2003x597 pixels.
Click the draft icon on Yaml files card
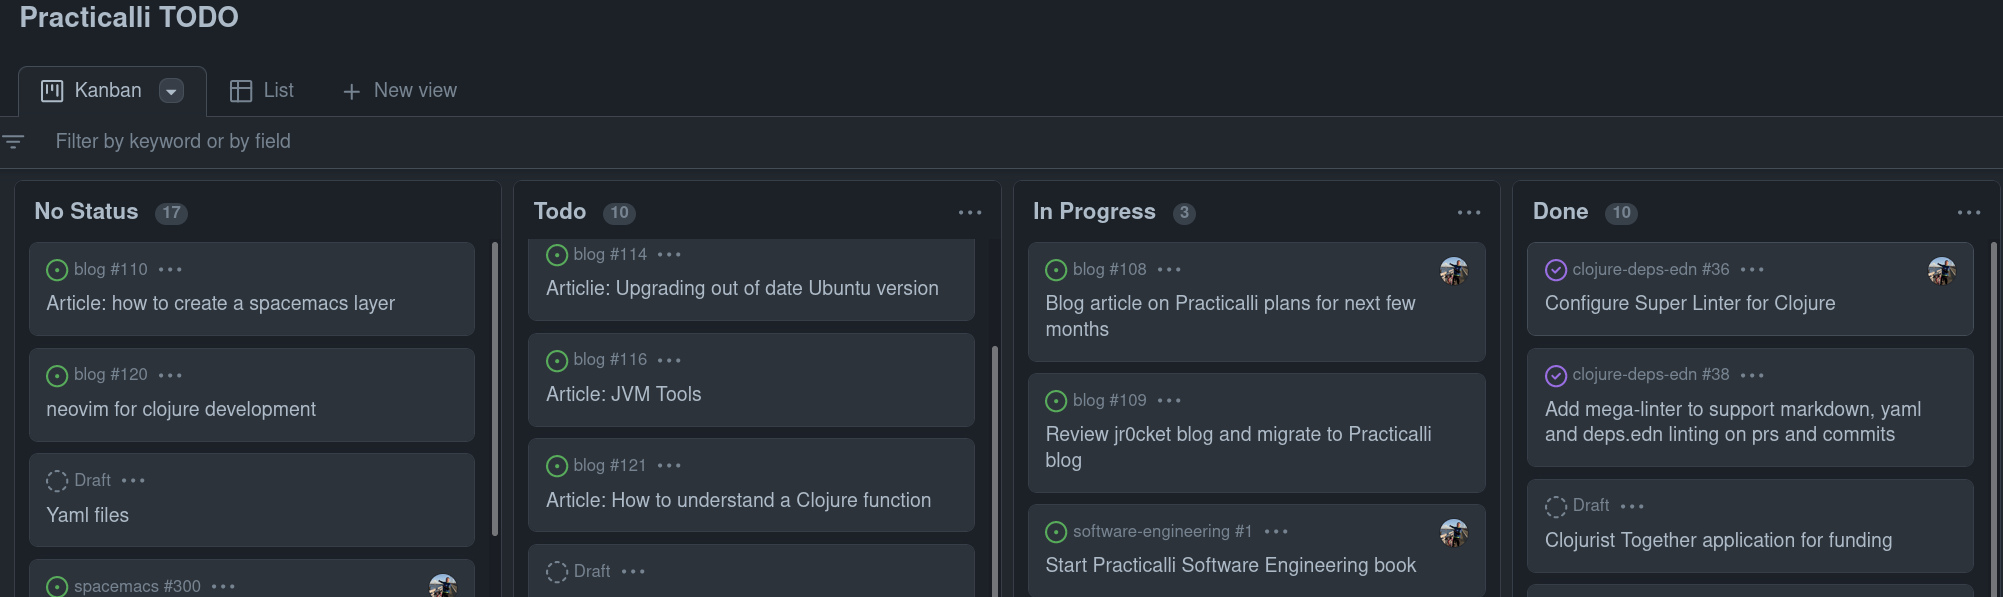[57, 481]
